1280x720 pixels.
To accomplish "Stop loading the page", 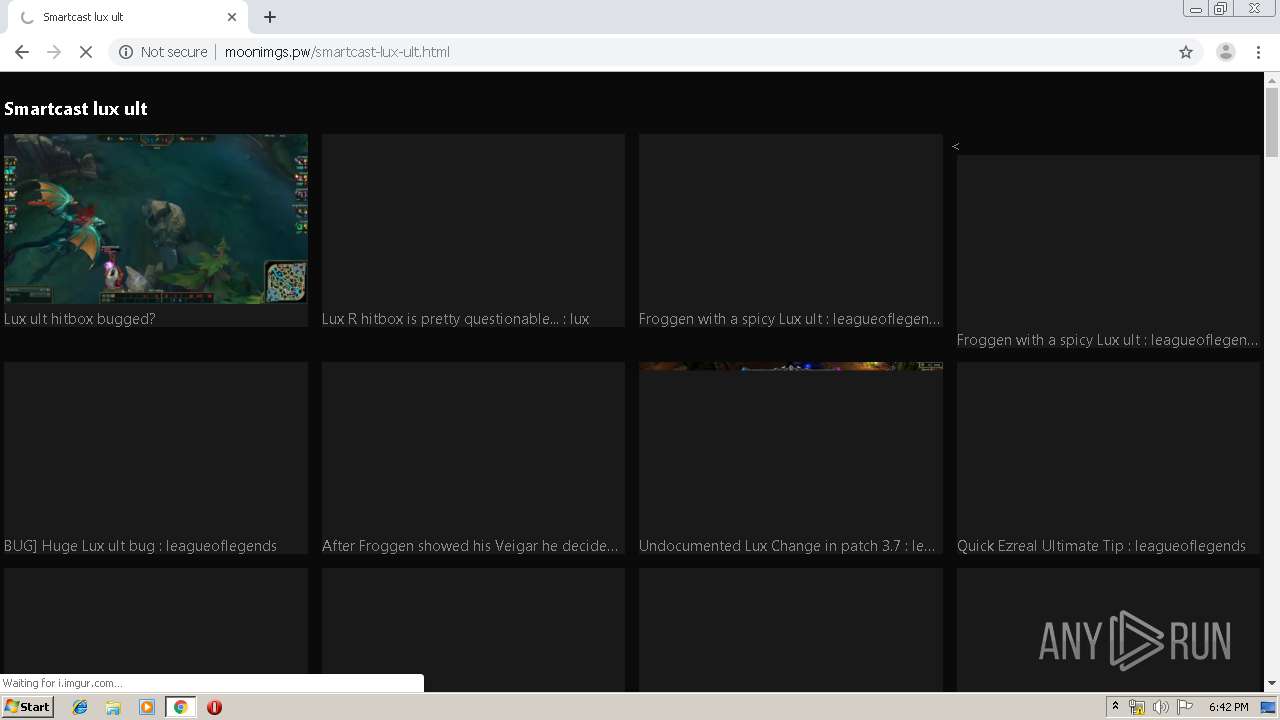I will click(86, 52).
